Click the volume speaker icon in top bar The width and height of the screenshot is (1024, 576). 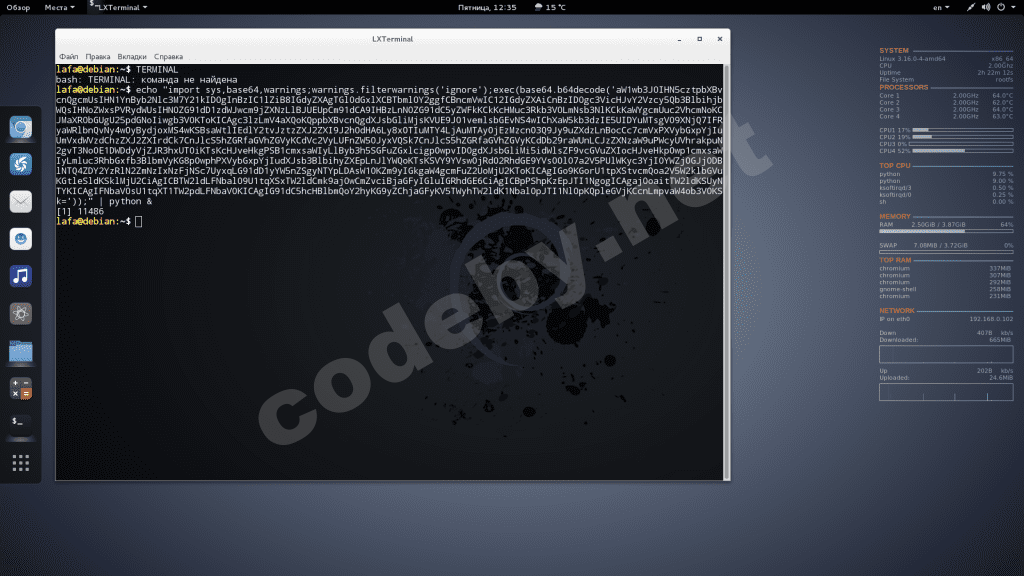pyautogui.click(x=985, y=7)
